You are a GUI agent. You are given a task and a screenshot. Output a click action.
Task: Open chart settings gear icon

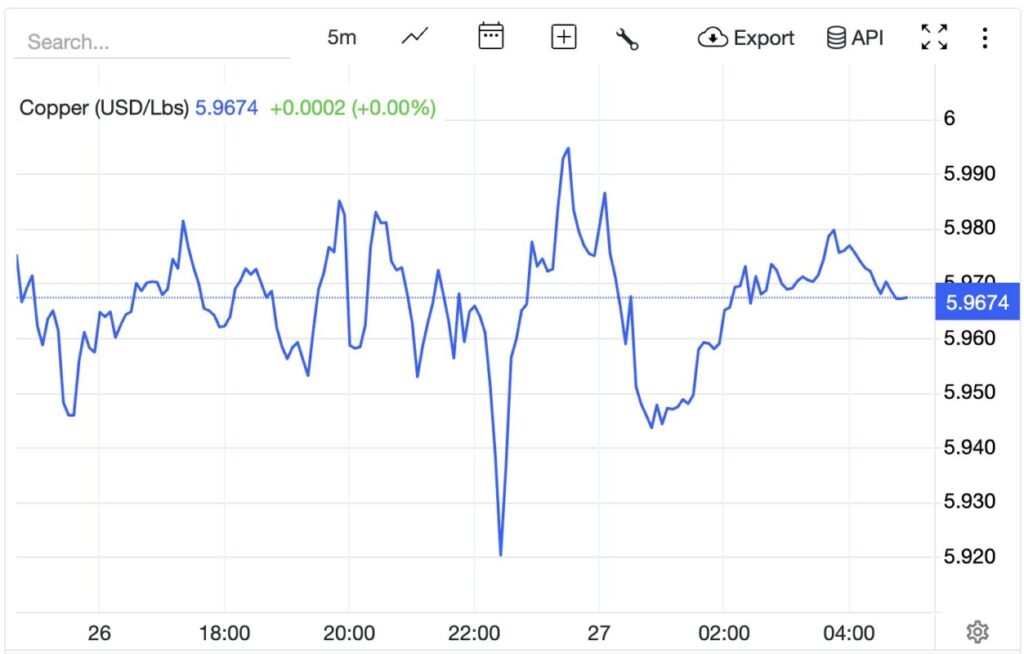pyautogui.click(x=978, y=632)
